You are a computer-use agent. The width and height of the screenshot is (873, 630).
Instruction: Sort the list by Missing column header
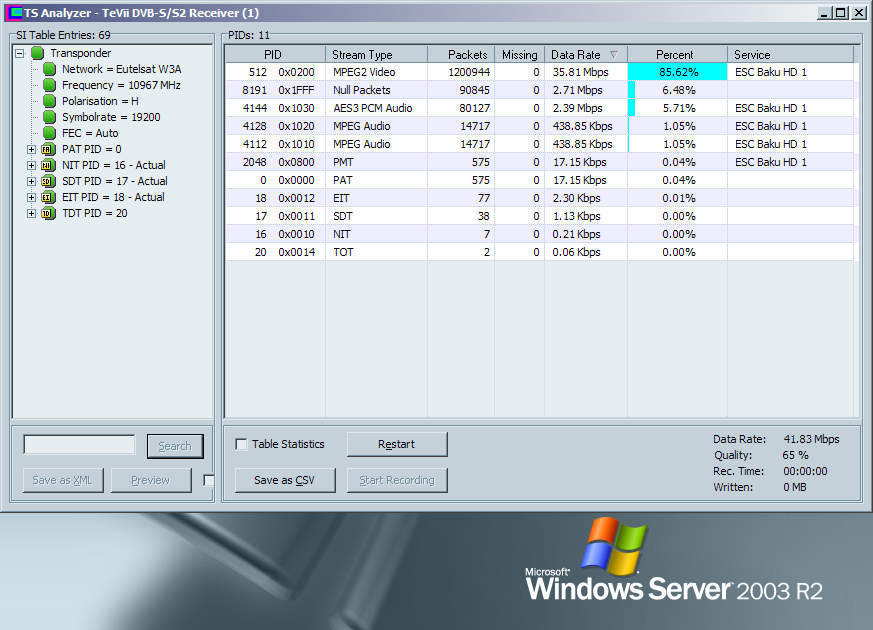519,55
